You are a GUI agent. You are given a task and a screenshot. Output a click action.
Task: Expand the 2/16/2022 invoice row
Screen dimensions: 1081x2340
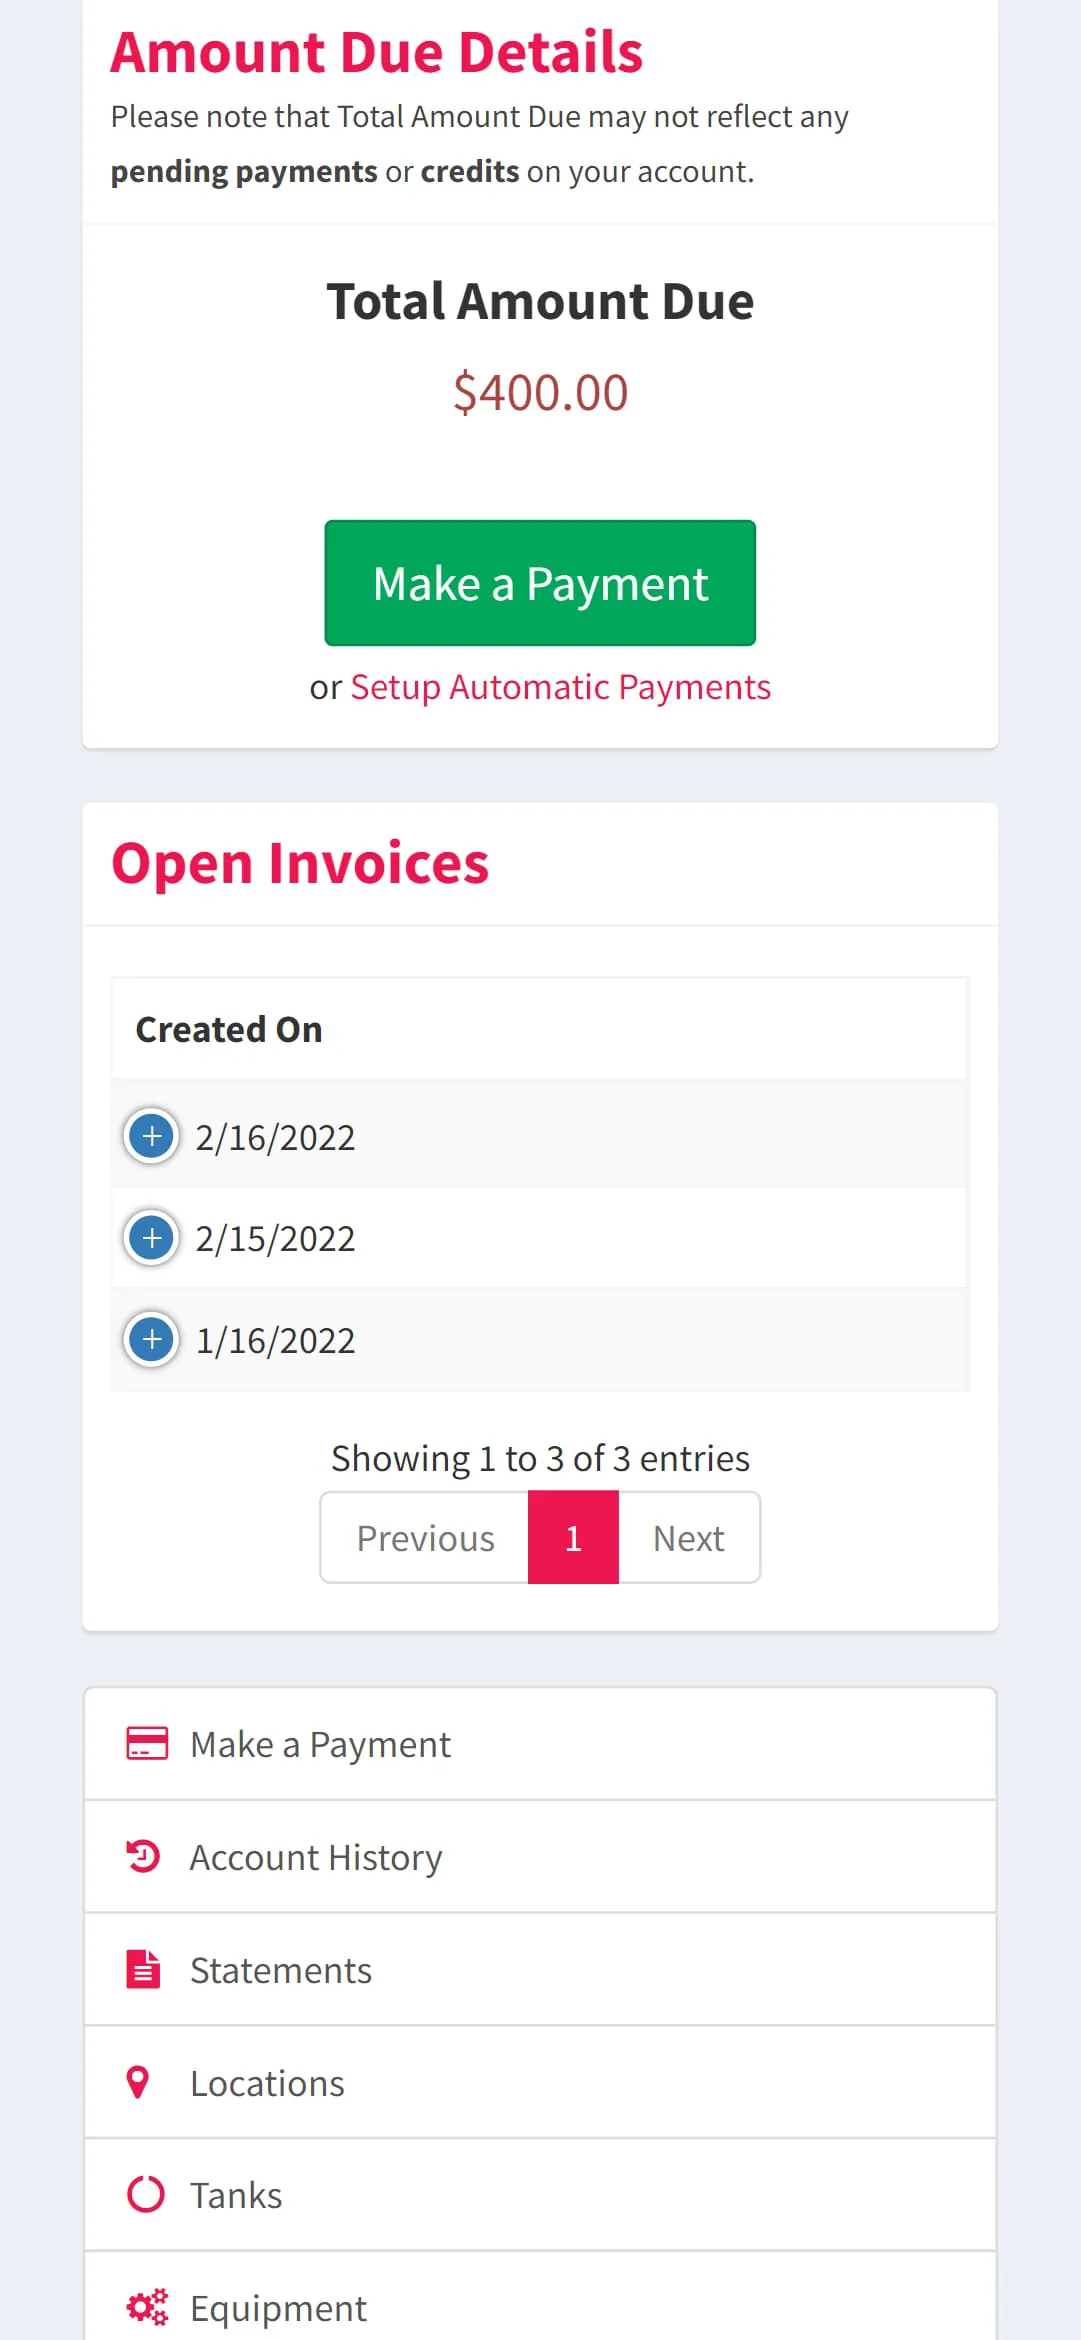click(152, 1136)
